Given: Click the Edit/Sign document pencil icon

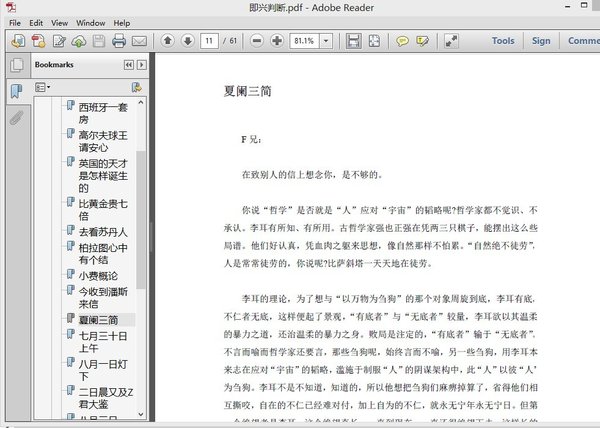Looking at the screenshot, I should point(59,41).
